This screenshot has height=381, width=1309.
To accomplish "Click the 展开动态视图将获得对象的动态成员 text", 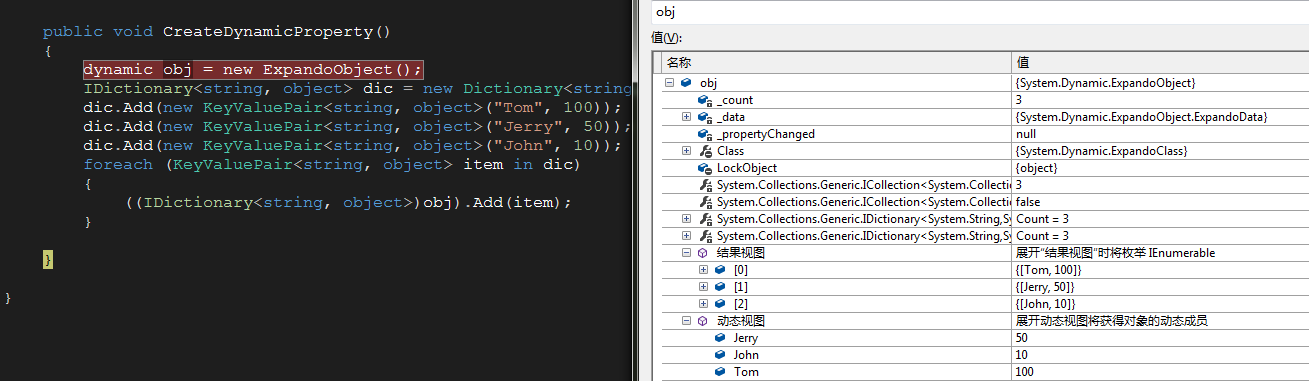I will (1112, 321).
